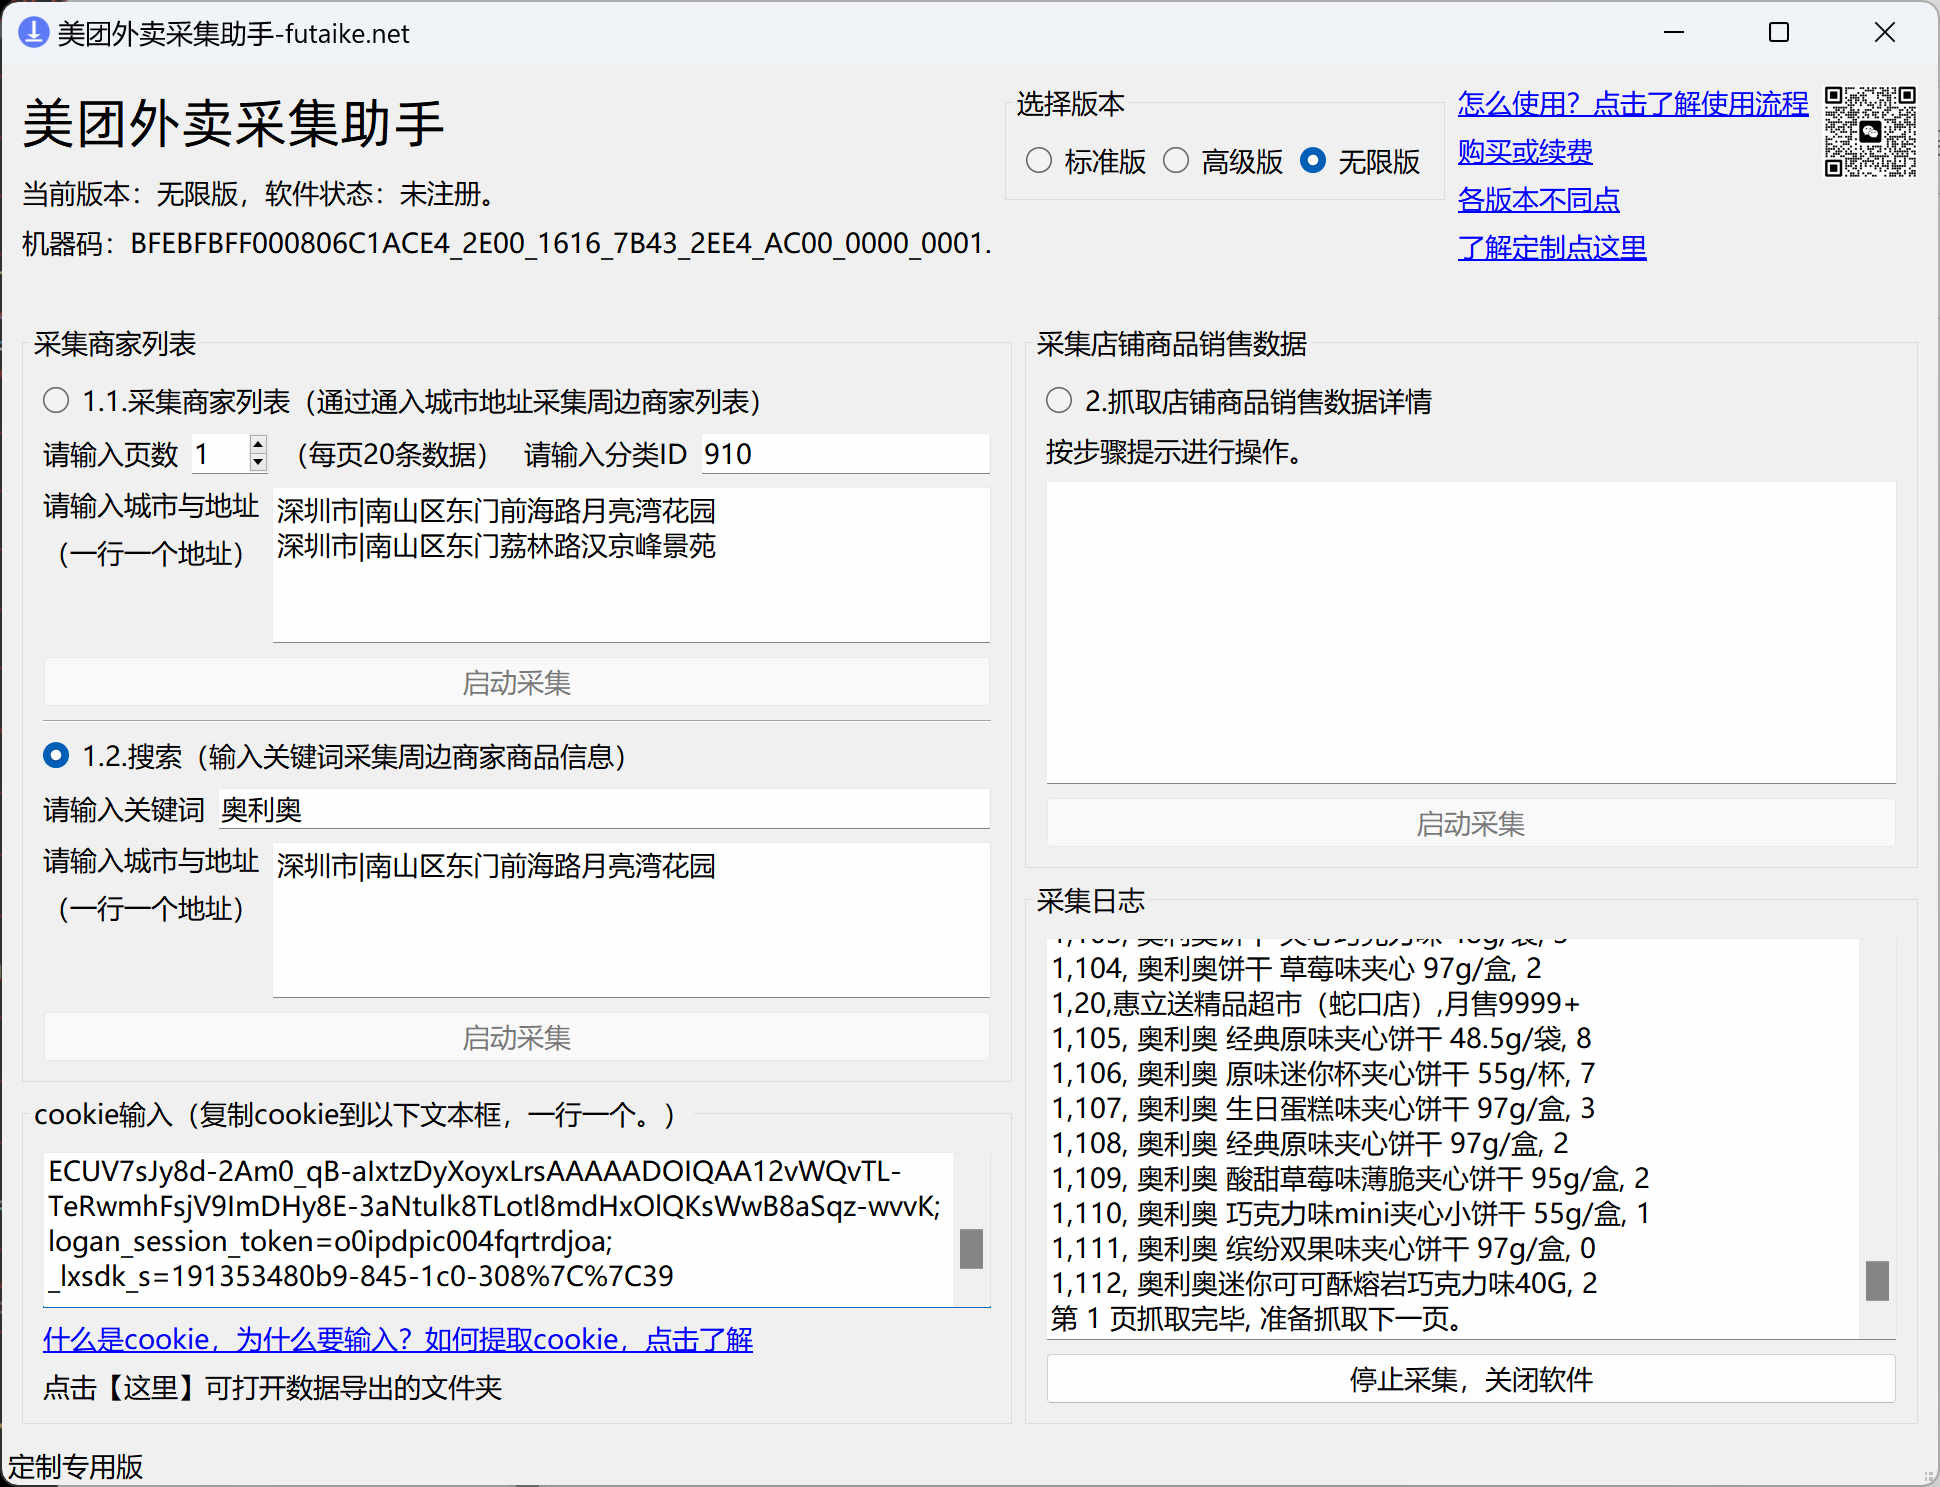
Task: Click the shop sales data text area
Action: click(x=1470, y=632)
